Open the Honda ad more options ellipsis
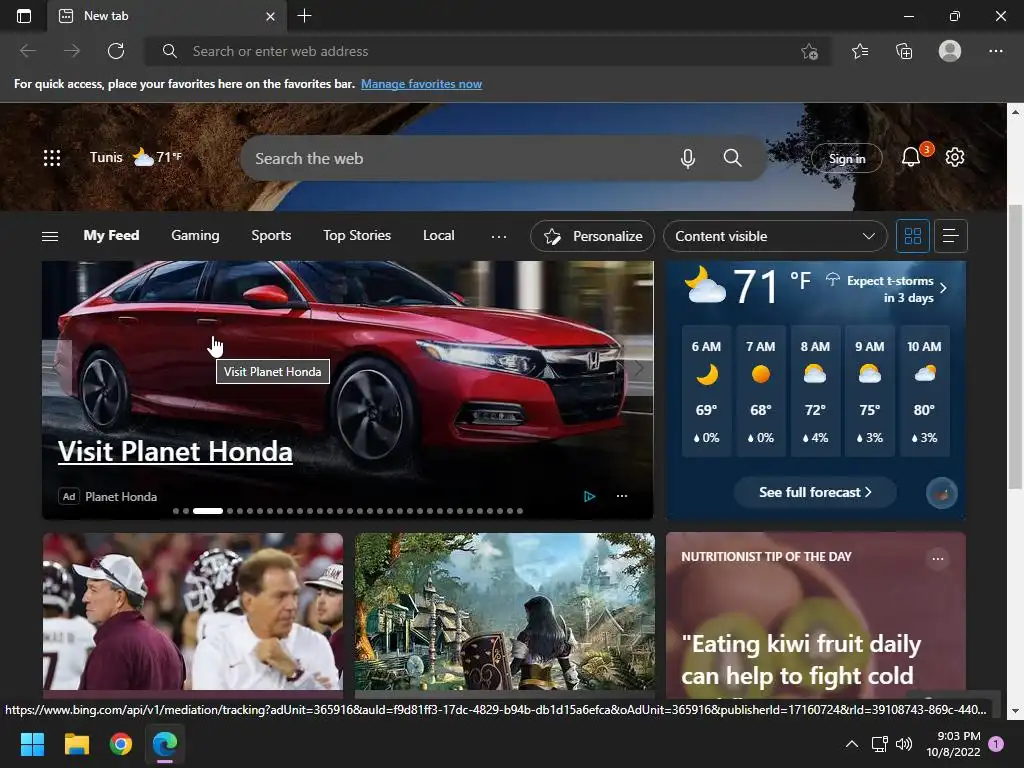Viewport: 1024px width, 768px height. 622,496
